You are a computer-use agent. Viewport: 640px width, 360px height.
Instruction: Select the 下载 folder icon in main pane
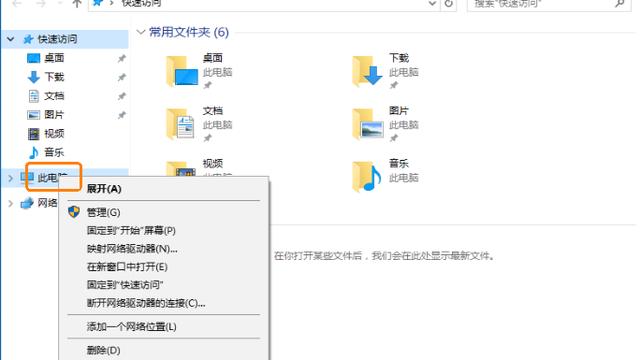(367, 71)
